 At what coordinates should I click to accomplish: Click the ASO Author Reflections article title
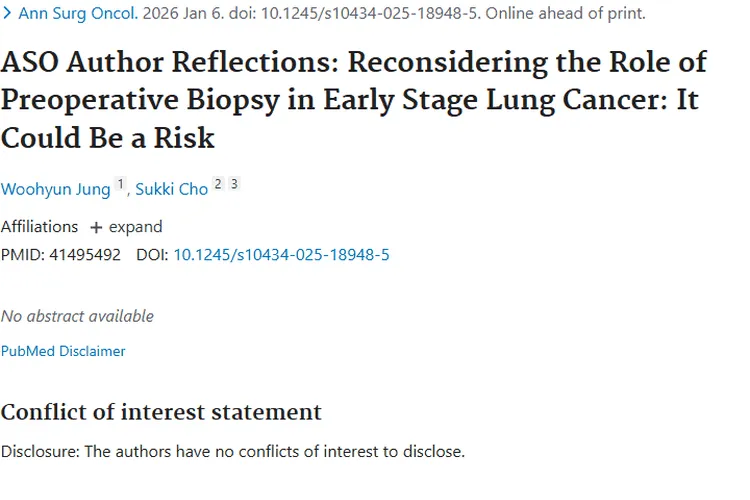354,98
